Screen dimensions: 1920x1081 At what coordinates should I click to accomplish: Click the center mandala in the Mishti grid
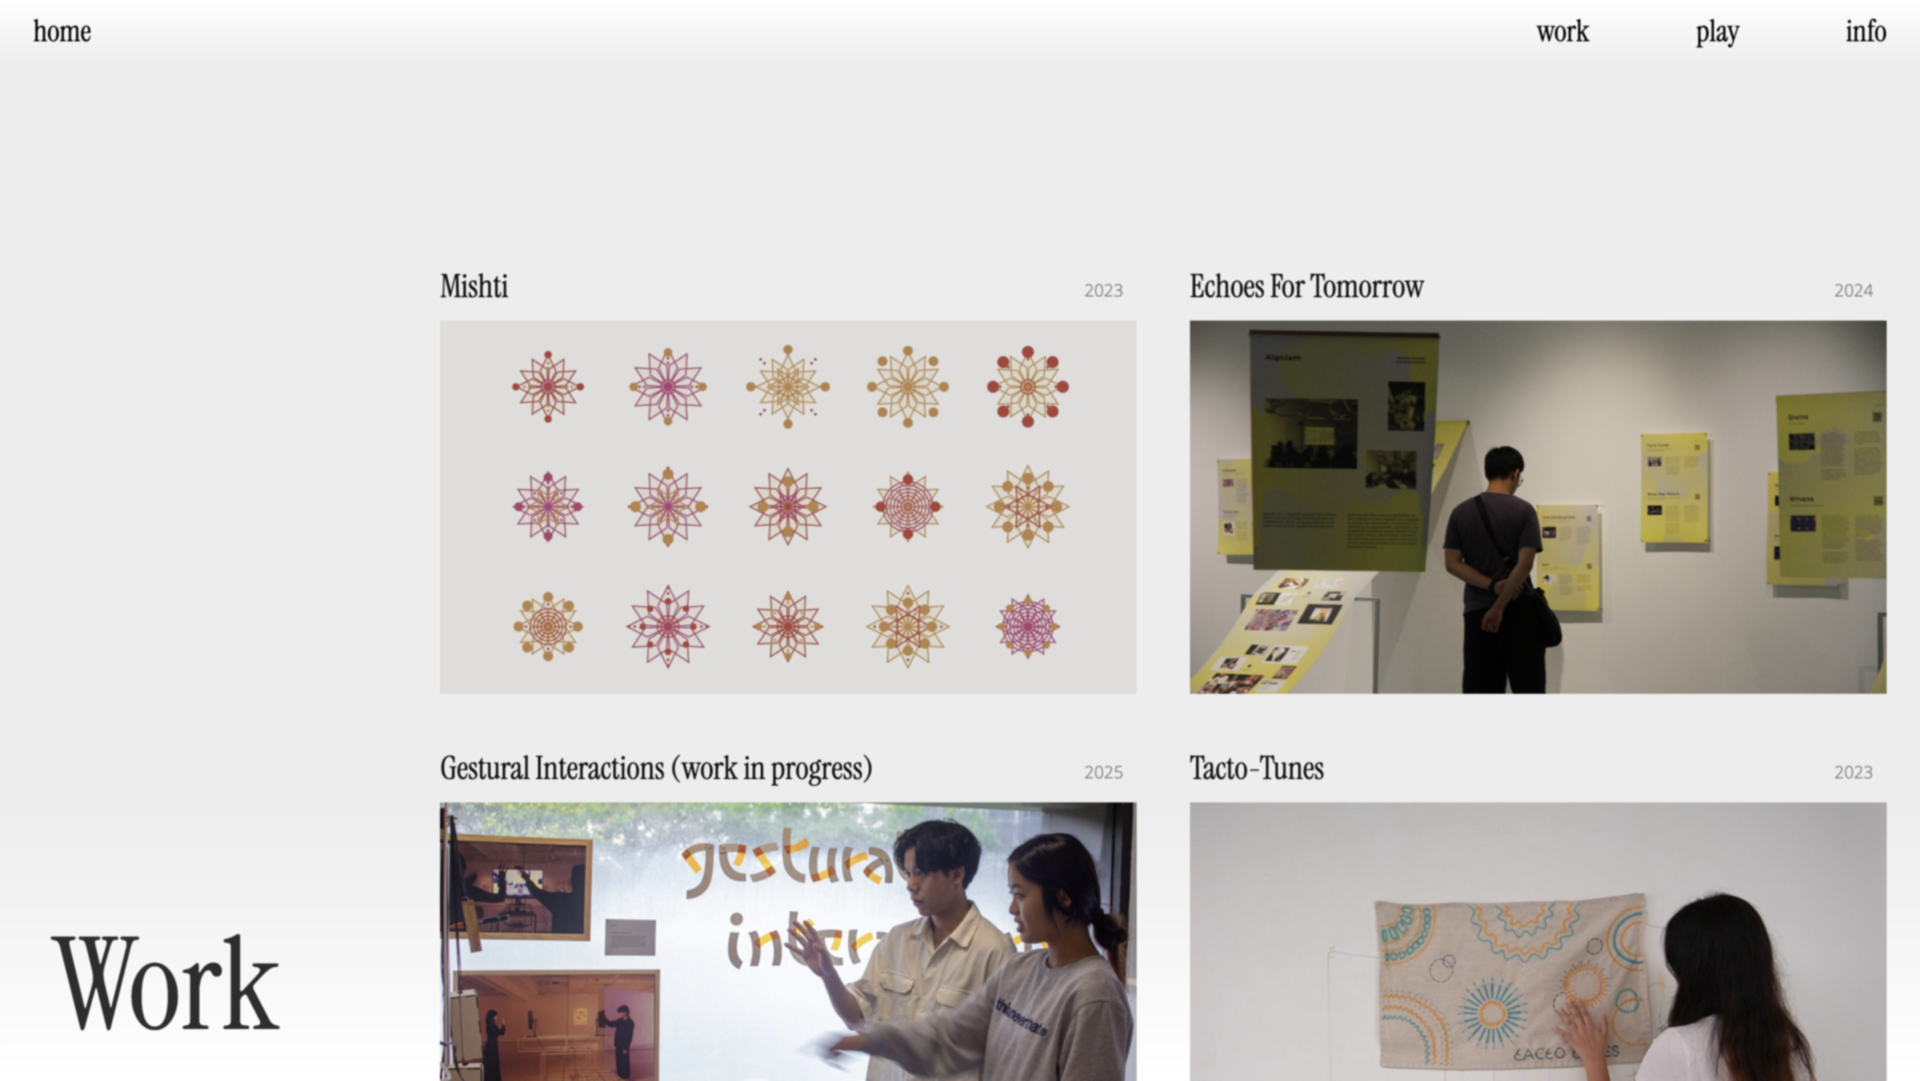coord(788,506)
